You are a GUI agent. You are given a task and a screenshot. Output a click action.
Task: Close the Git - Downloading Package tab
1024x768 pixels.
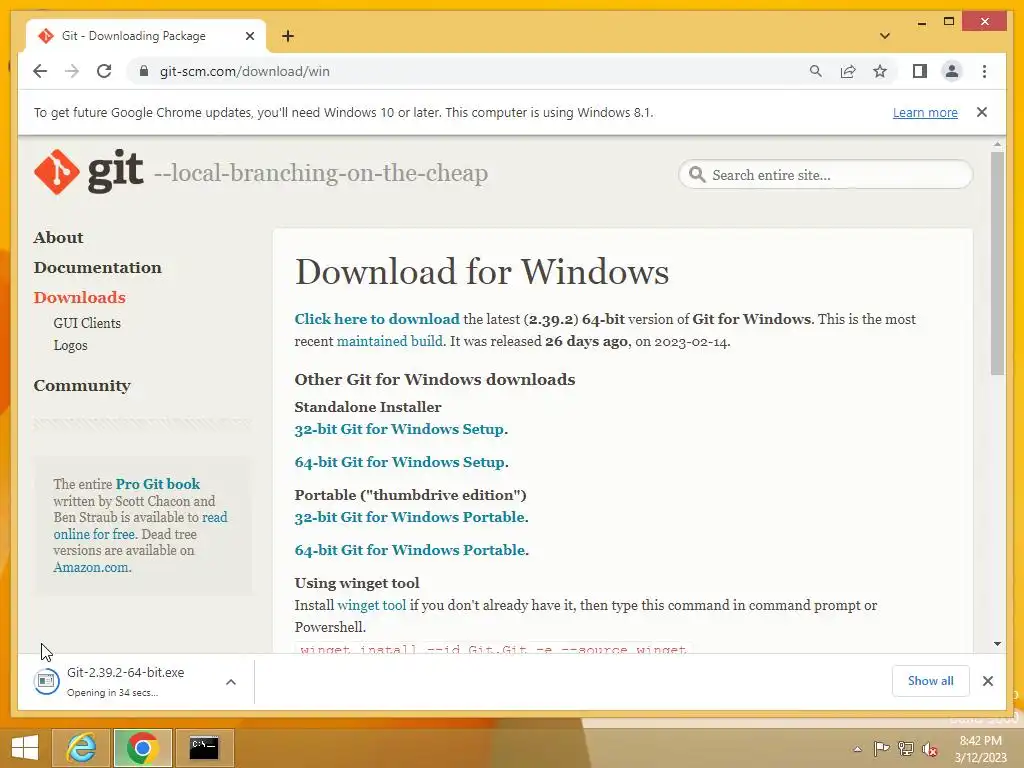point(249,36)
